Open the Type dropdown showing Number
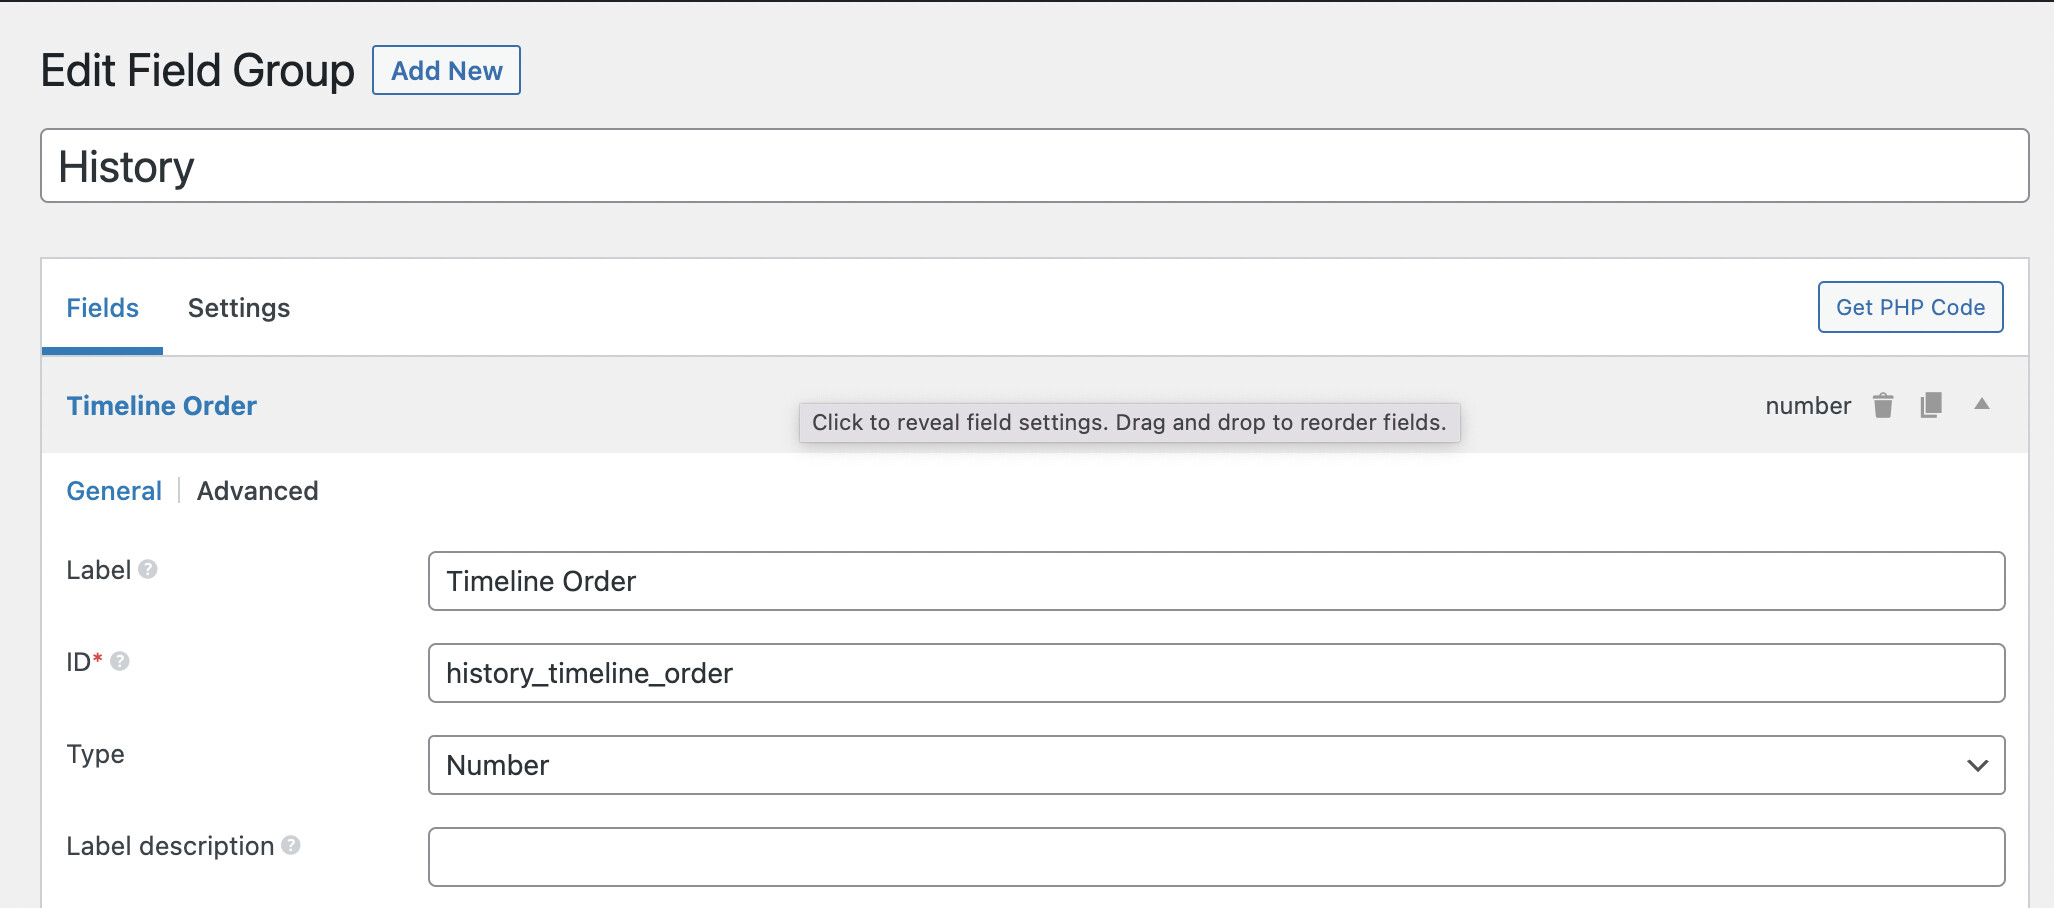Image resolution: width=2054 pixels, height=908 pixels. [x=1216, y=765]
